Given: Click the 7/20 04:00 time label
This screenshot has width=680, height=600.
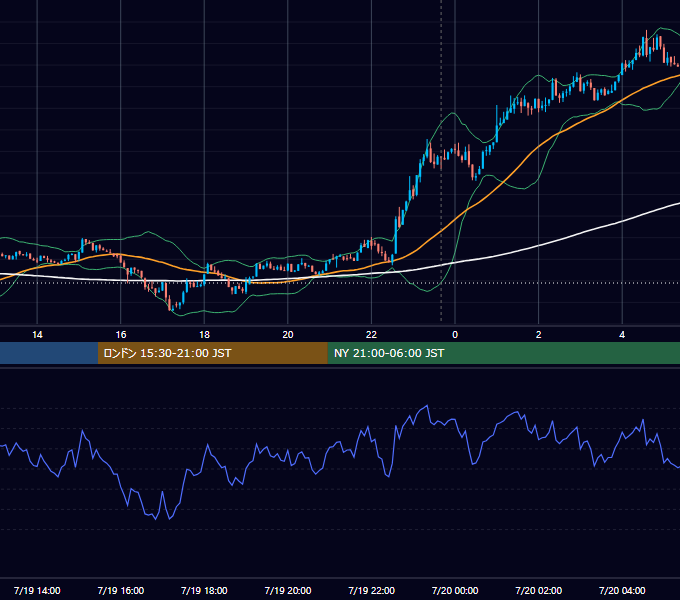Looking at the screenshot, I should pyautogui.click(x=622, y=590).
